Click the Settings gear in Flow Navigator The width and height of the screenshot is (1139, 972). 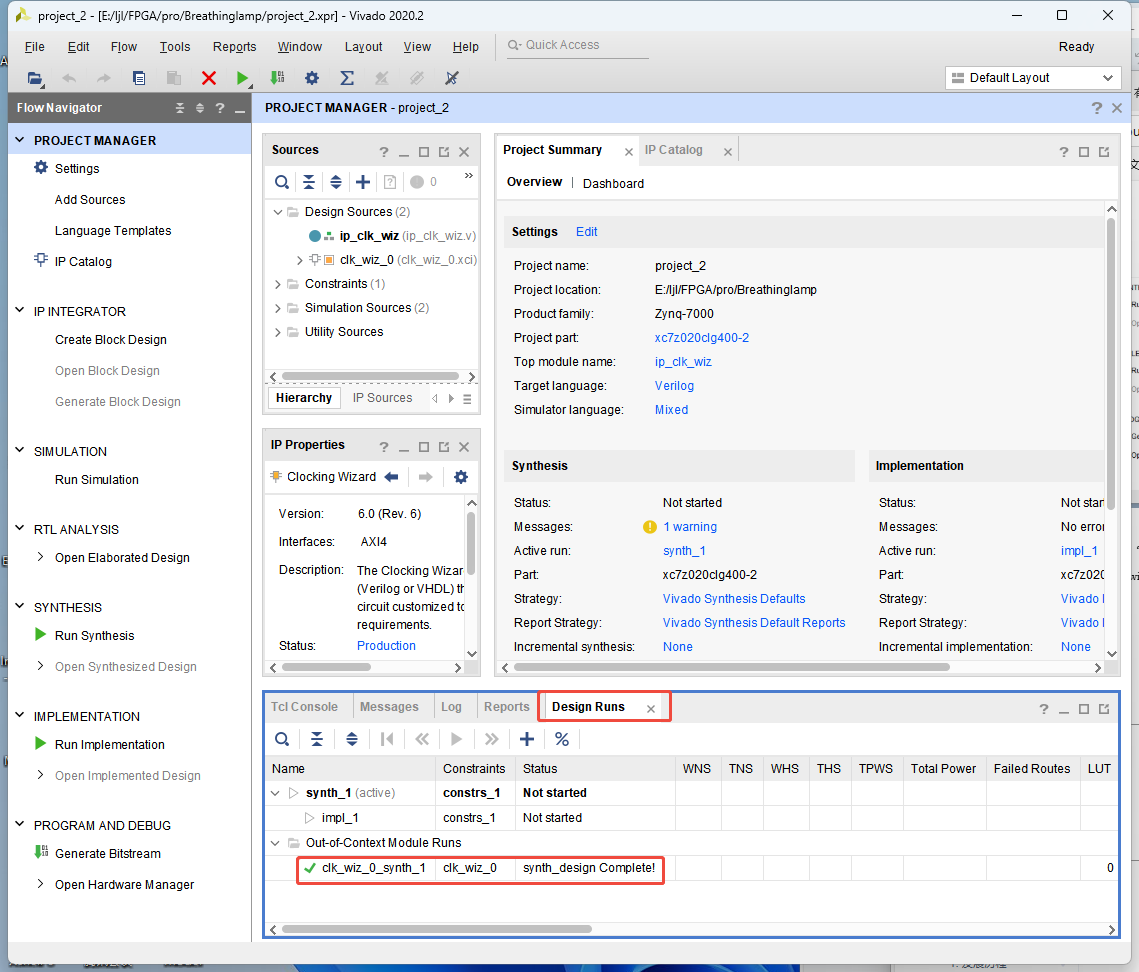pyautogui.click(x=41, y=168)
